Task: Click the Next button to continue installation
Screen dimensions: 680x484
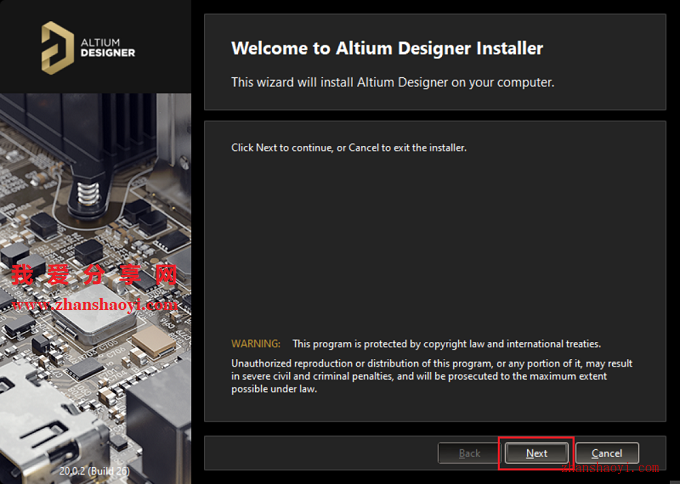Action: coord(536,453)
